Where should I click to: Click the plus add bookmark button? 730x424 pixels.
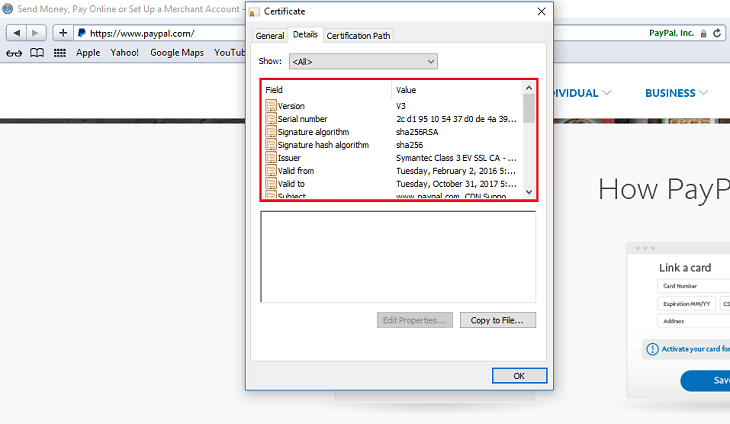(63, 33)
